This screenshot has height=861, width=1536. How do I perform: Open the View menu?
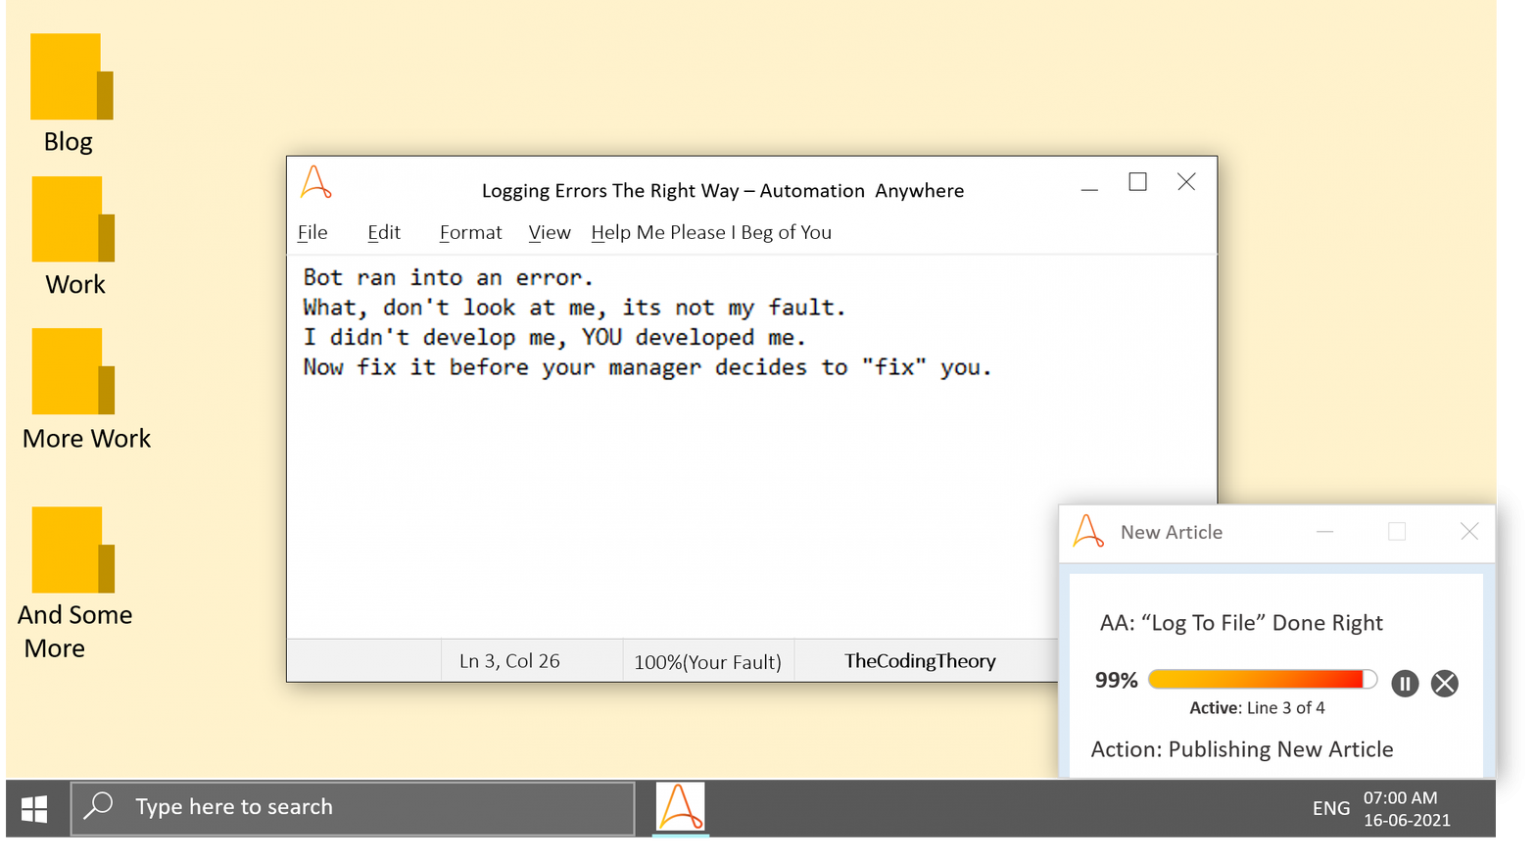click(549, 232)
